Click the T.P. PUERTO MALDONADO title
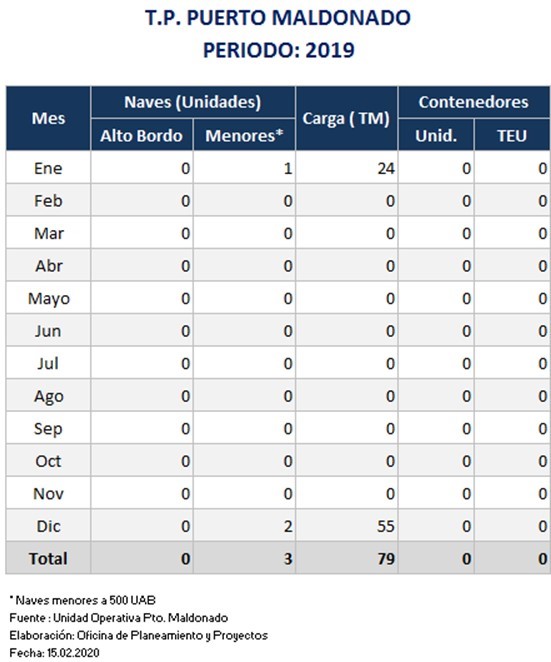Screen dimensions: 551x662 [x=278, y=18]
